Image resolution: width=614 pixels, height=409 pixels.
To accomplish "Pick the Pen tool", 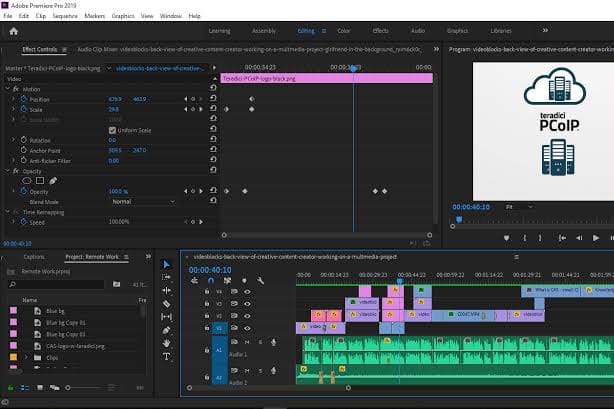I will [x=167, y=330].
